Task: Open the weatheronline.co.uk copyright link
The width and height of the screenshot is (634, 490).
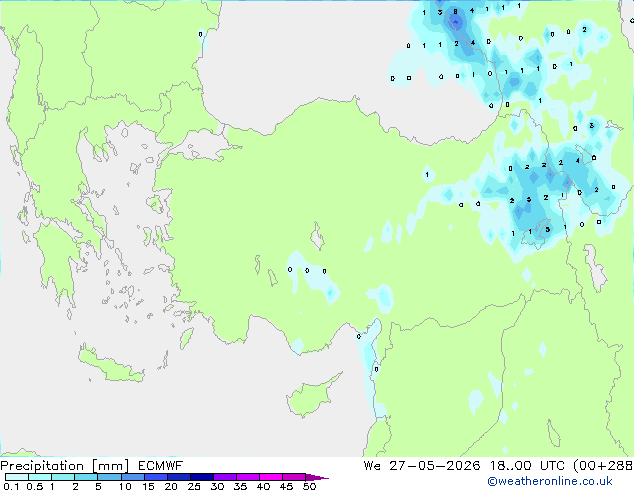Action: click(x=550, y=481)
